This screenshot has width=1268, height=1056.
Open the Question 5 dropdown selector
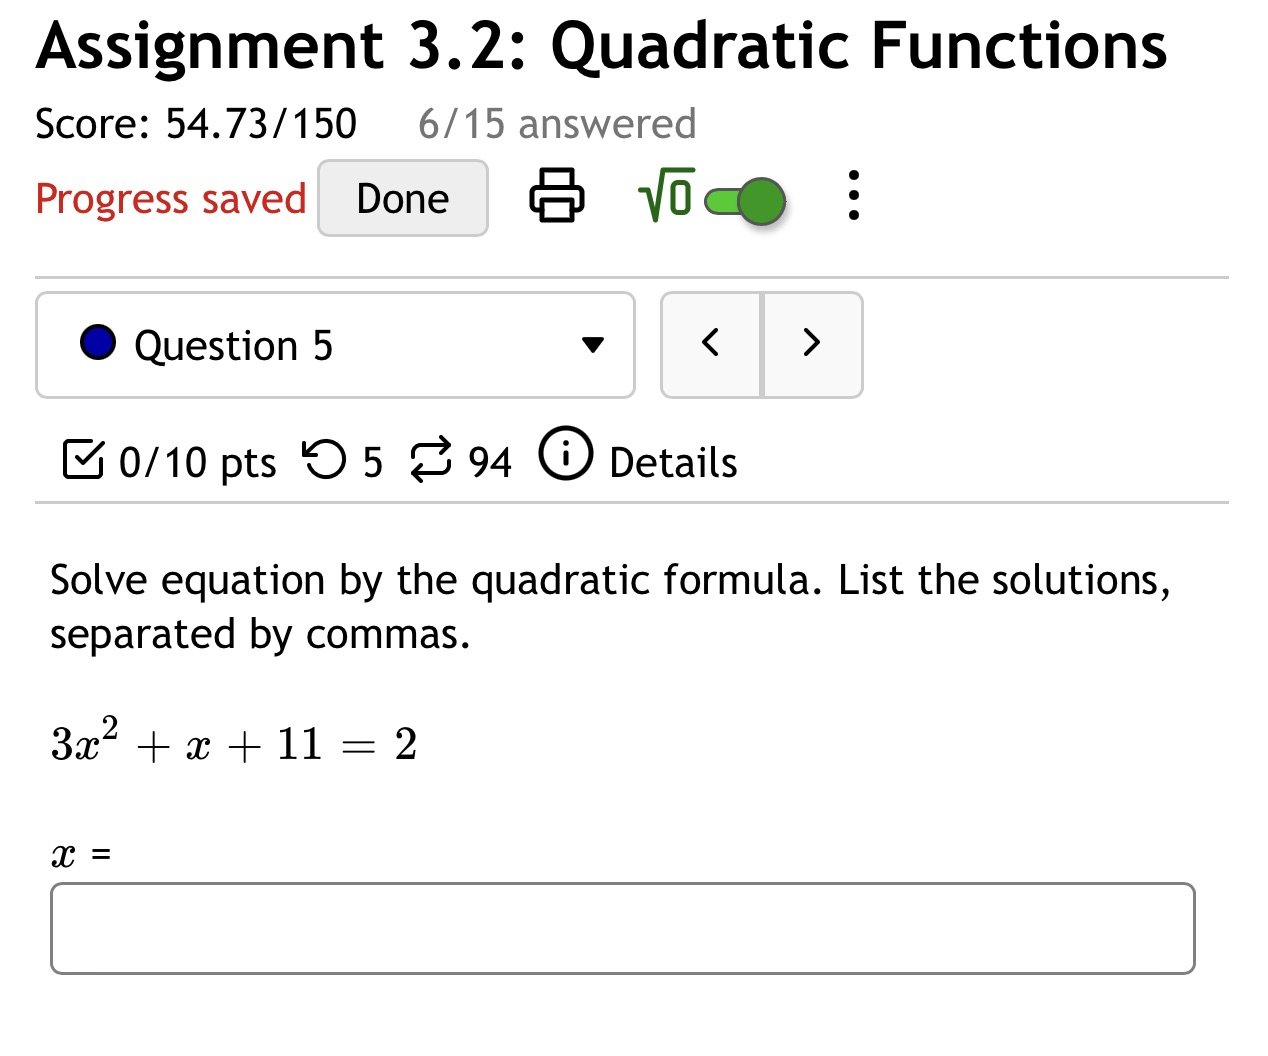point(335,344)
